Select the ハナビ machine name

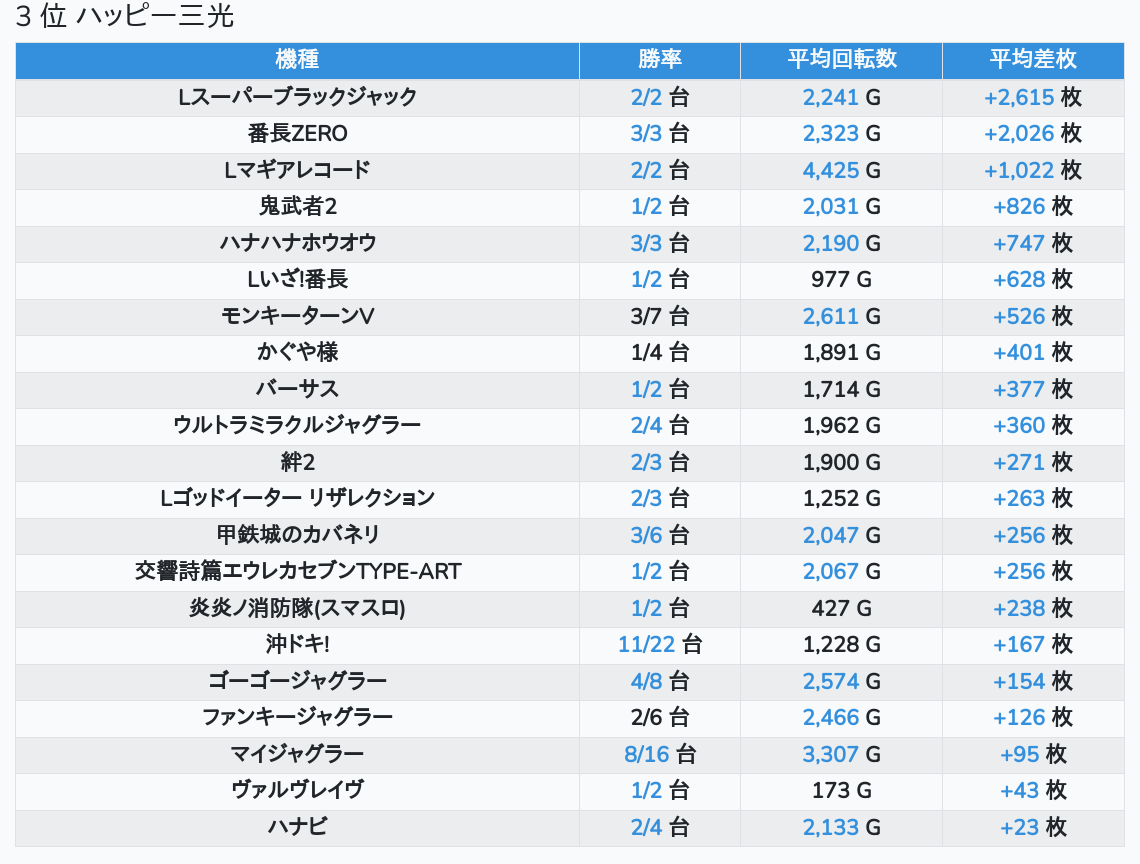coord(297,828)
